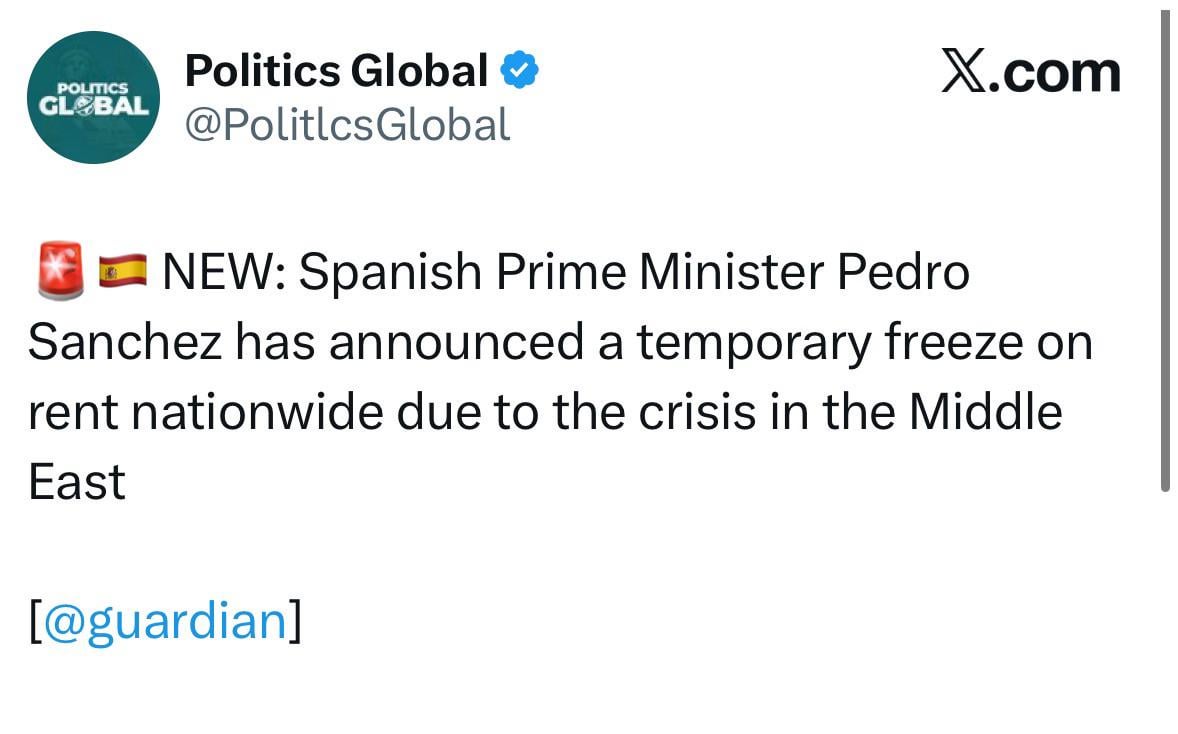Click the vertical scrollbar thumb
The width and height of the screenshot is (1178, 734).
[1165, 250]
